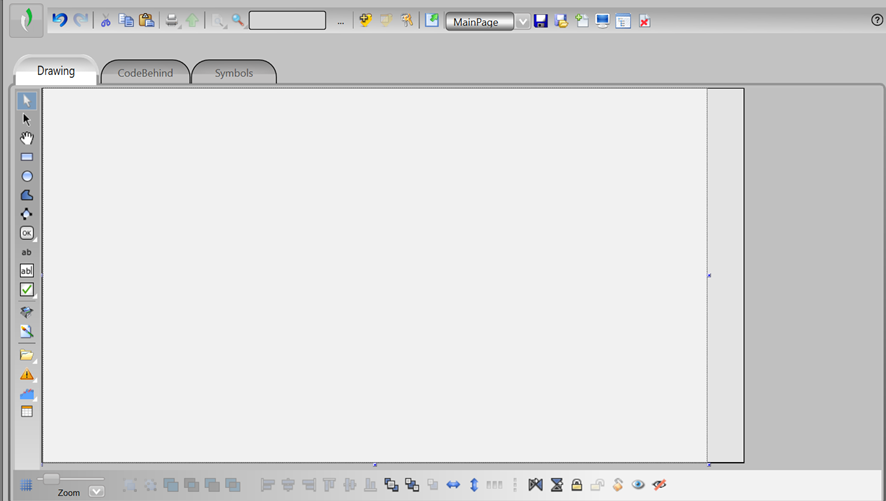This screenshot has width=886, height=501.
Task: Toggle the padlock lock icon
Action: tap(577, 485)
